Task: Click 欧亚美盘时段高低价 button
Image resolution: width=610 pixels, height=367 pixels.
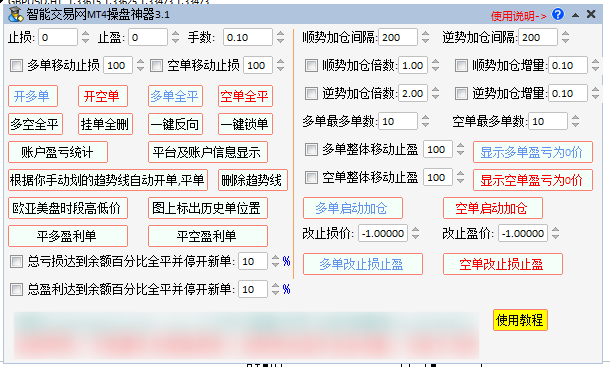Action: point(68,208)
